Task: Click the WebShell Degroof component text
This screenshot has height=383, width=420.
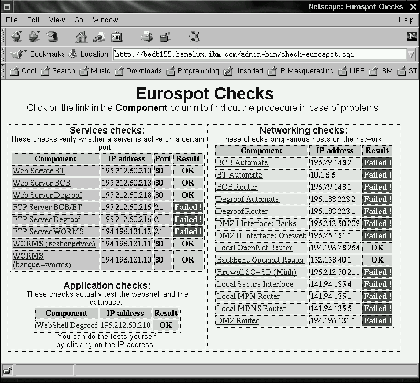Action: pos(66,325)
